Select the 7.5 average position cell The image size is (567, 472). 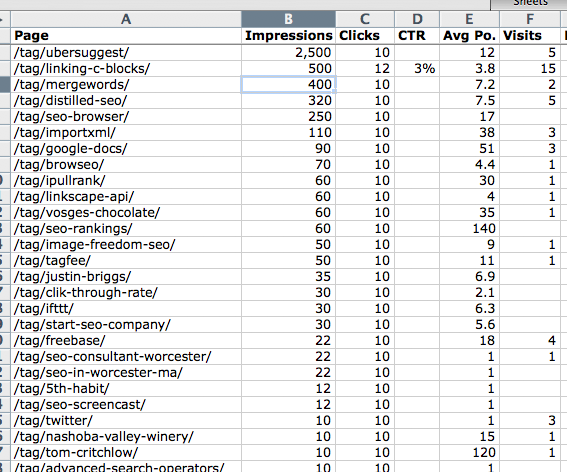(469, 101)
